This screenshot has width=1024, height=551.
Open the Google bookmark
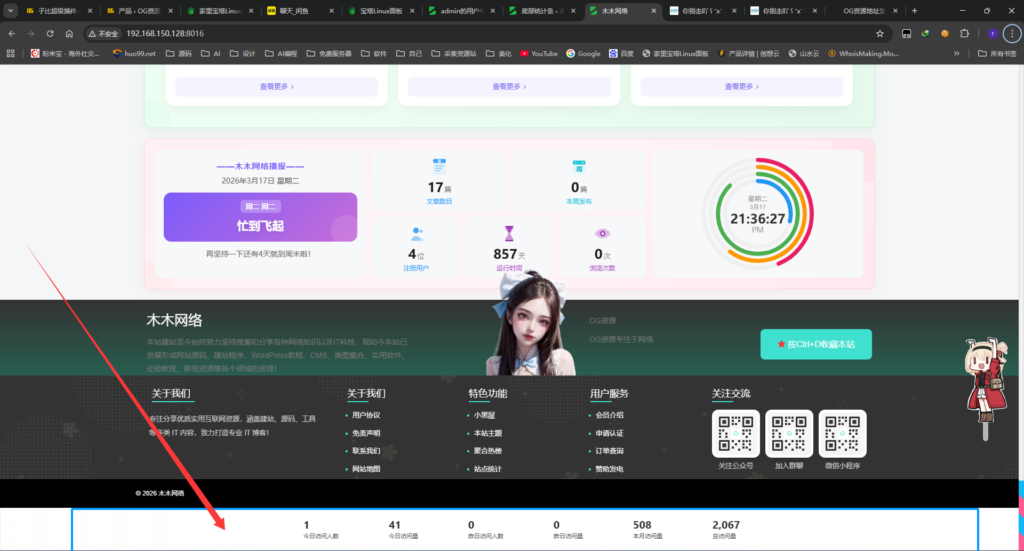(x=583, y=54)
